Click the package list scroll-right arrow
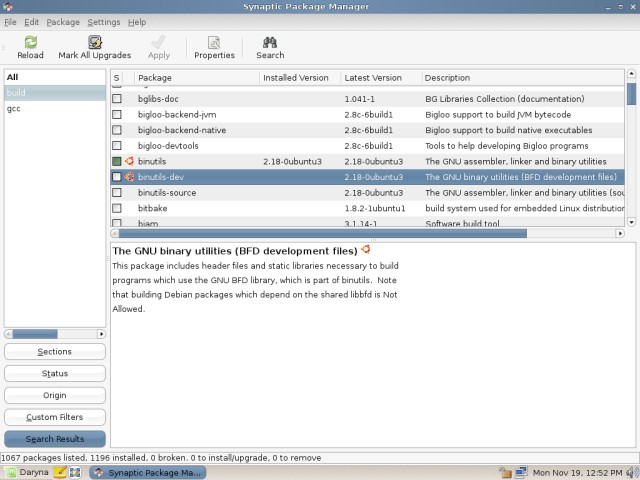This screenshot has height=480, width=640. (620, 233)
